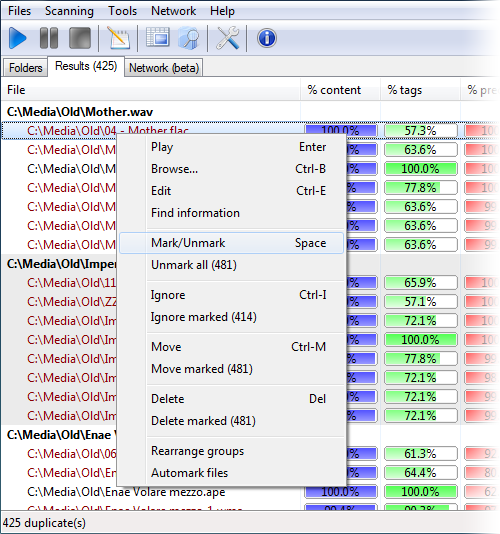Select Move marked (481)
This screenshot has width=500, height=534.
point(232,369)
